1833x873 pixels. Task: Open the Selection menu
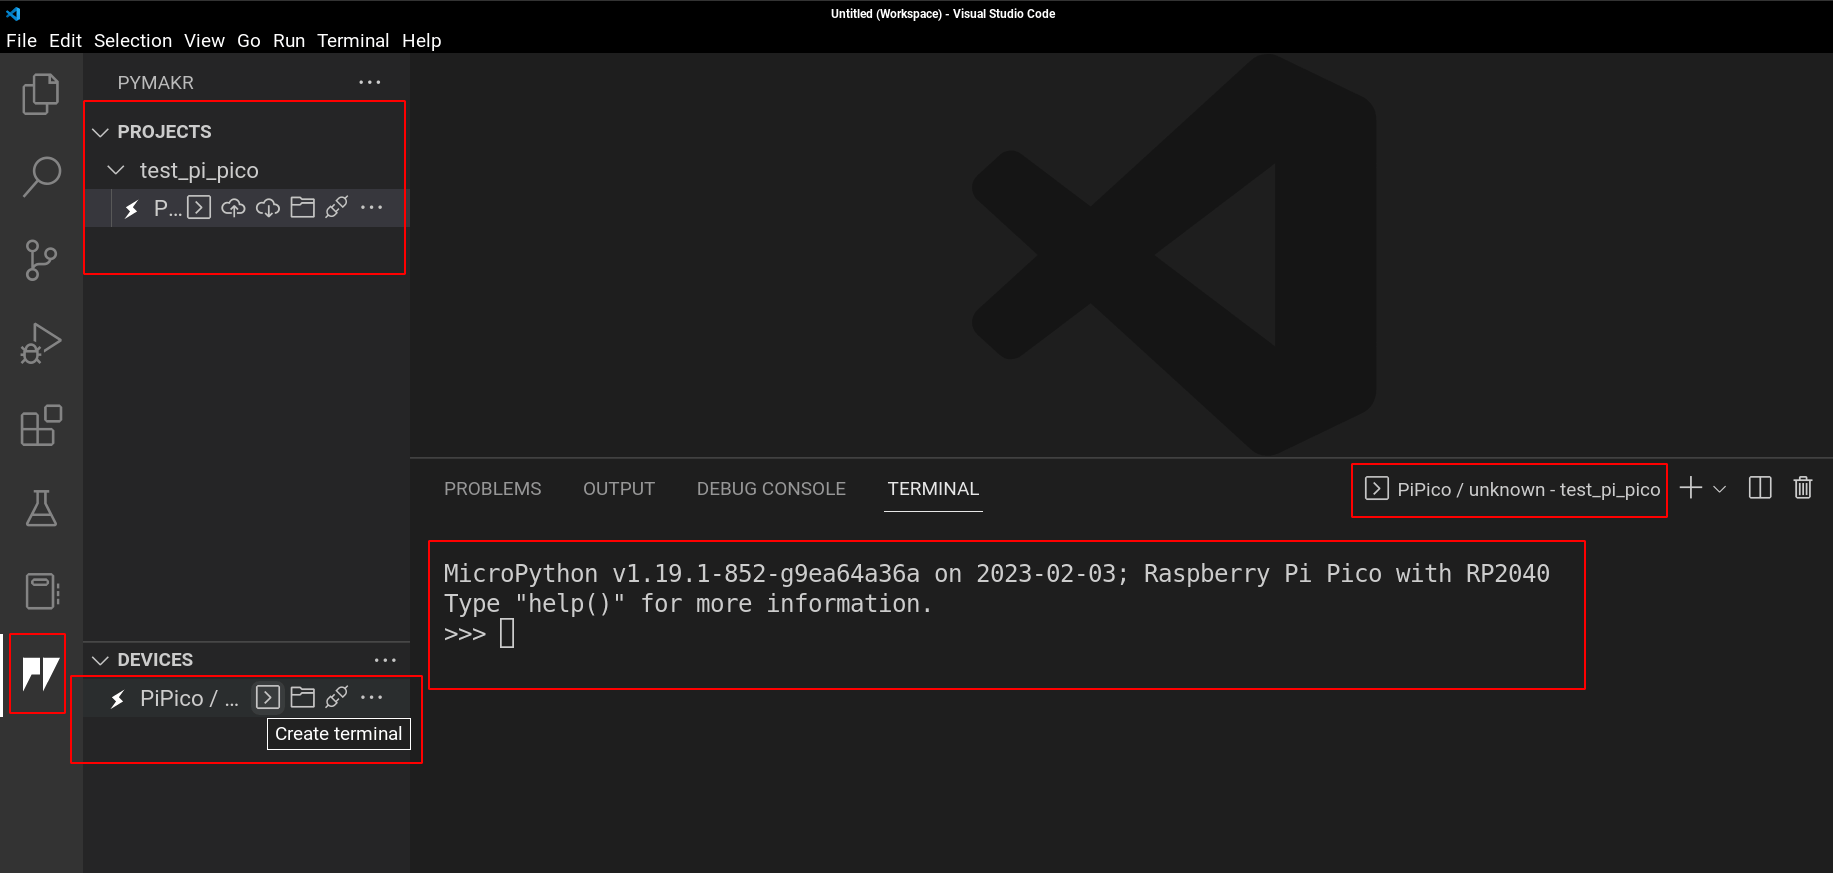pyautogui.click(x=133, y=41)
